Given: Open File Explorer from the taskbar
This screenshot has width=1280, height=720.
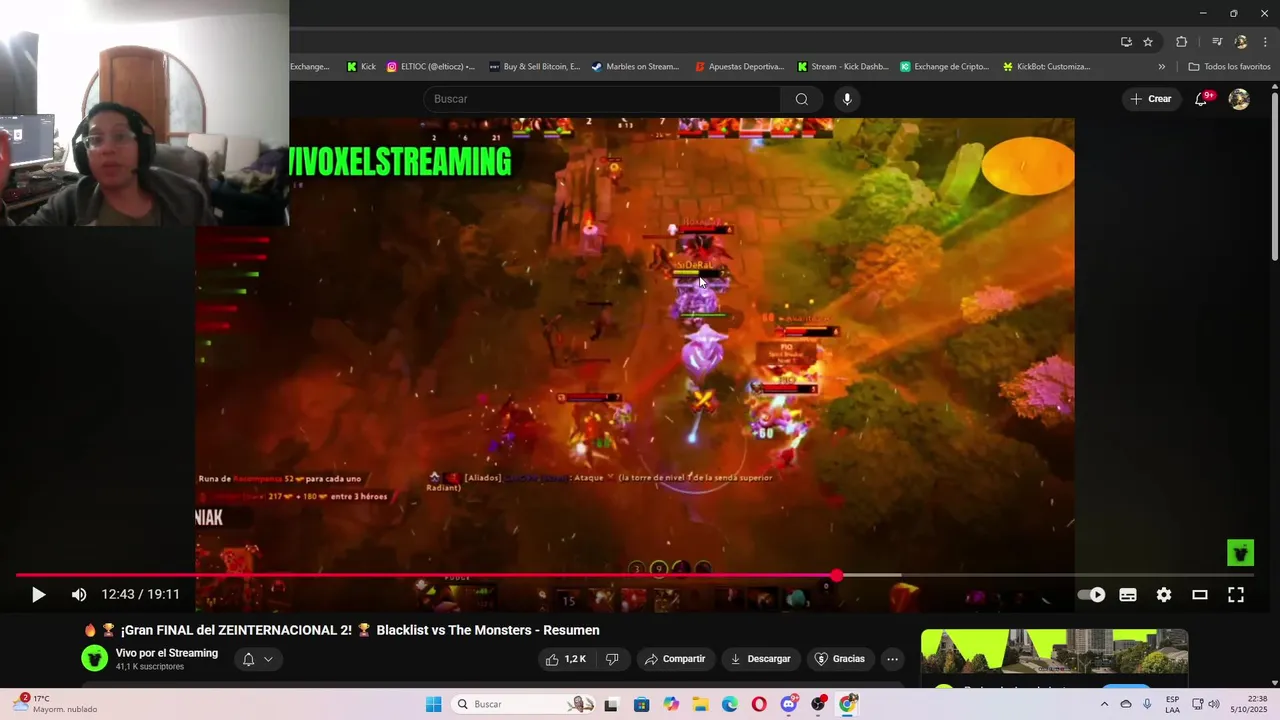Looking at the screenshot, I should 700,704.
